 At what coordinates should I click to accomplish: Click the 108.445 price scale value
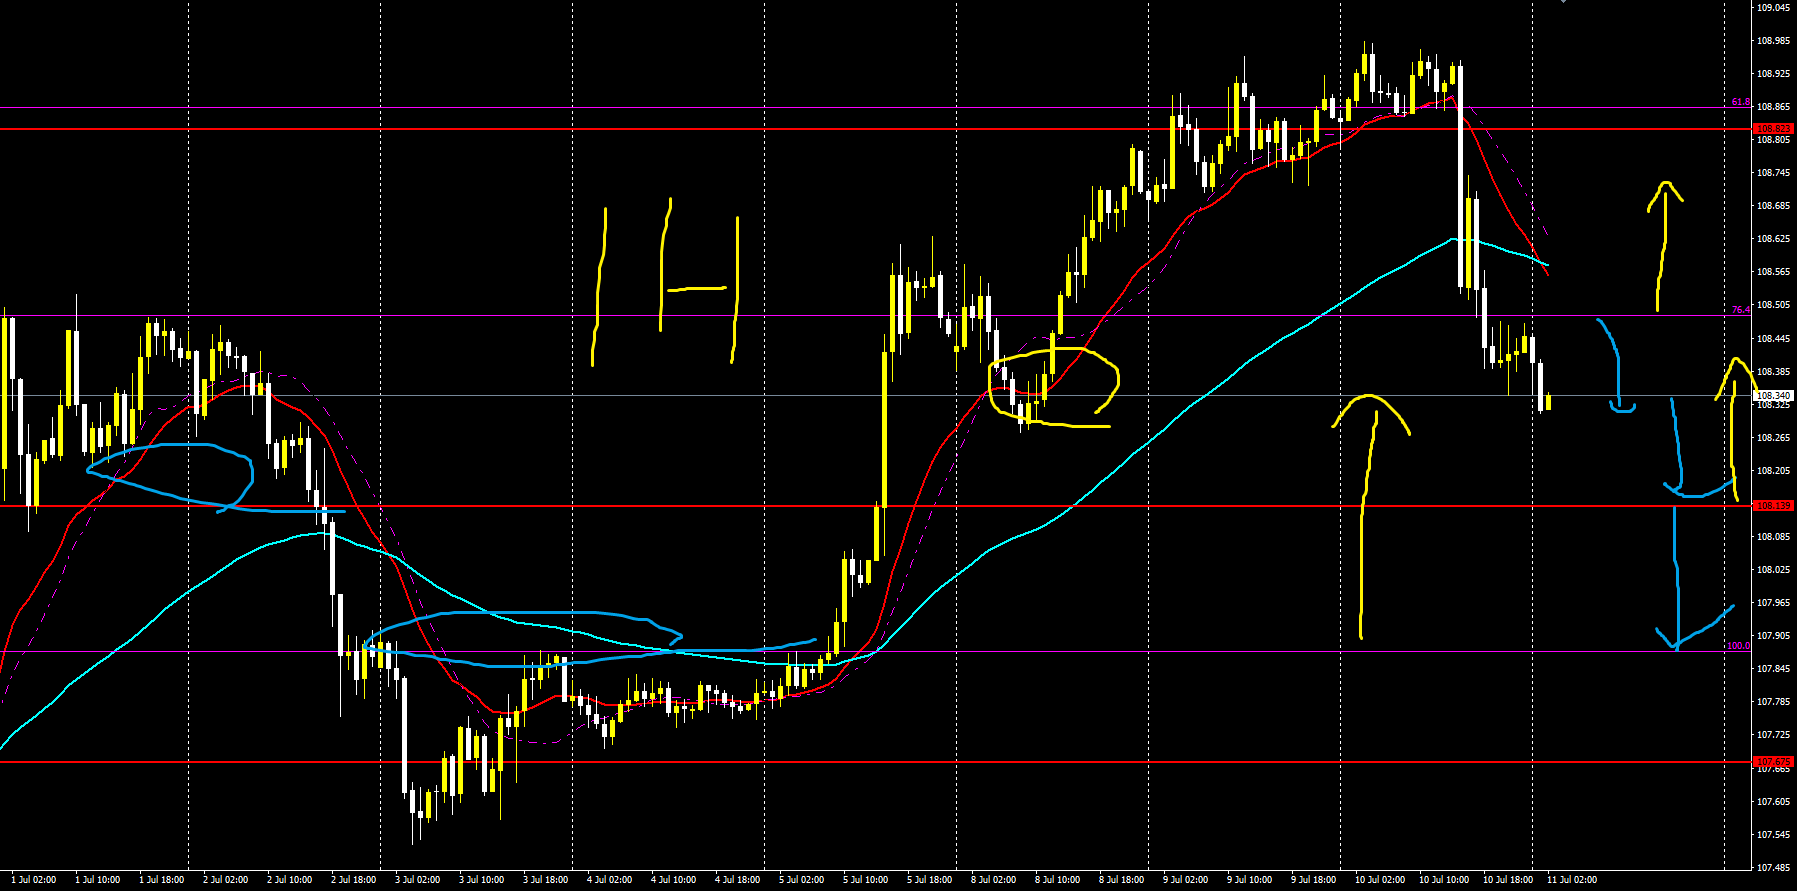[1774, 339]
